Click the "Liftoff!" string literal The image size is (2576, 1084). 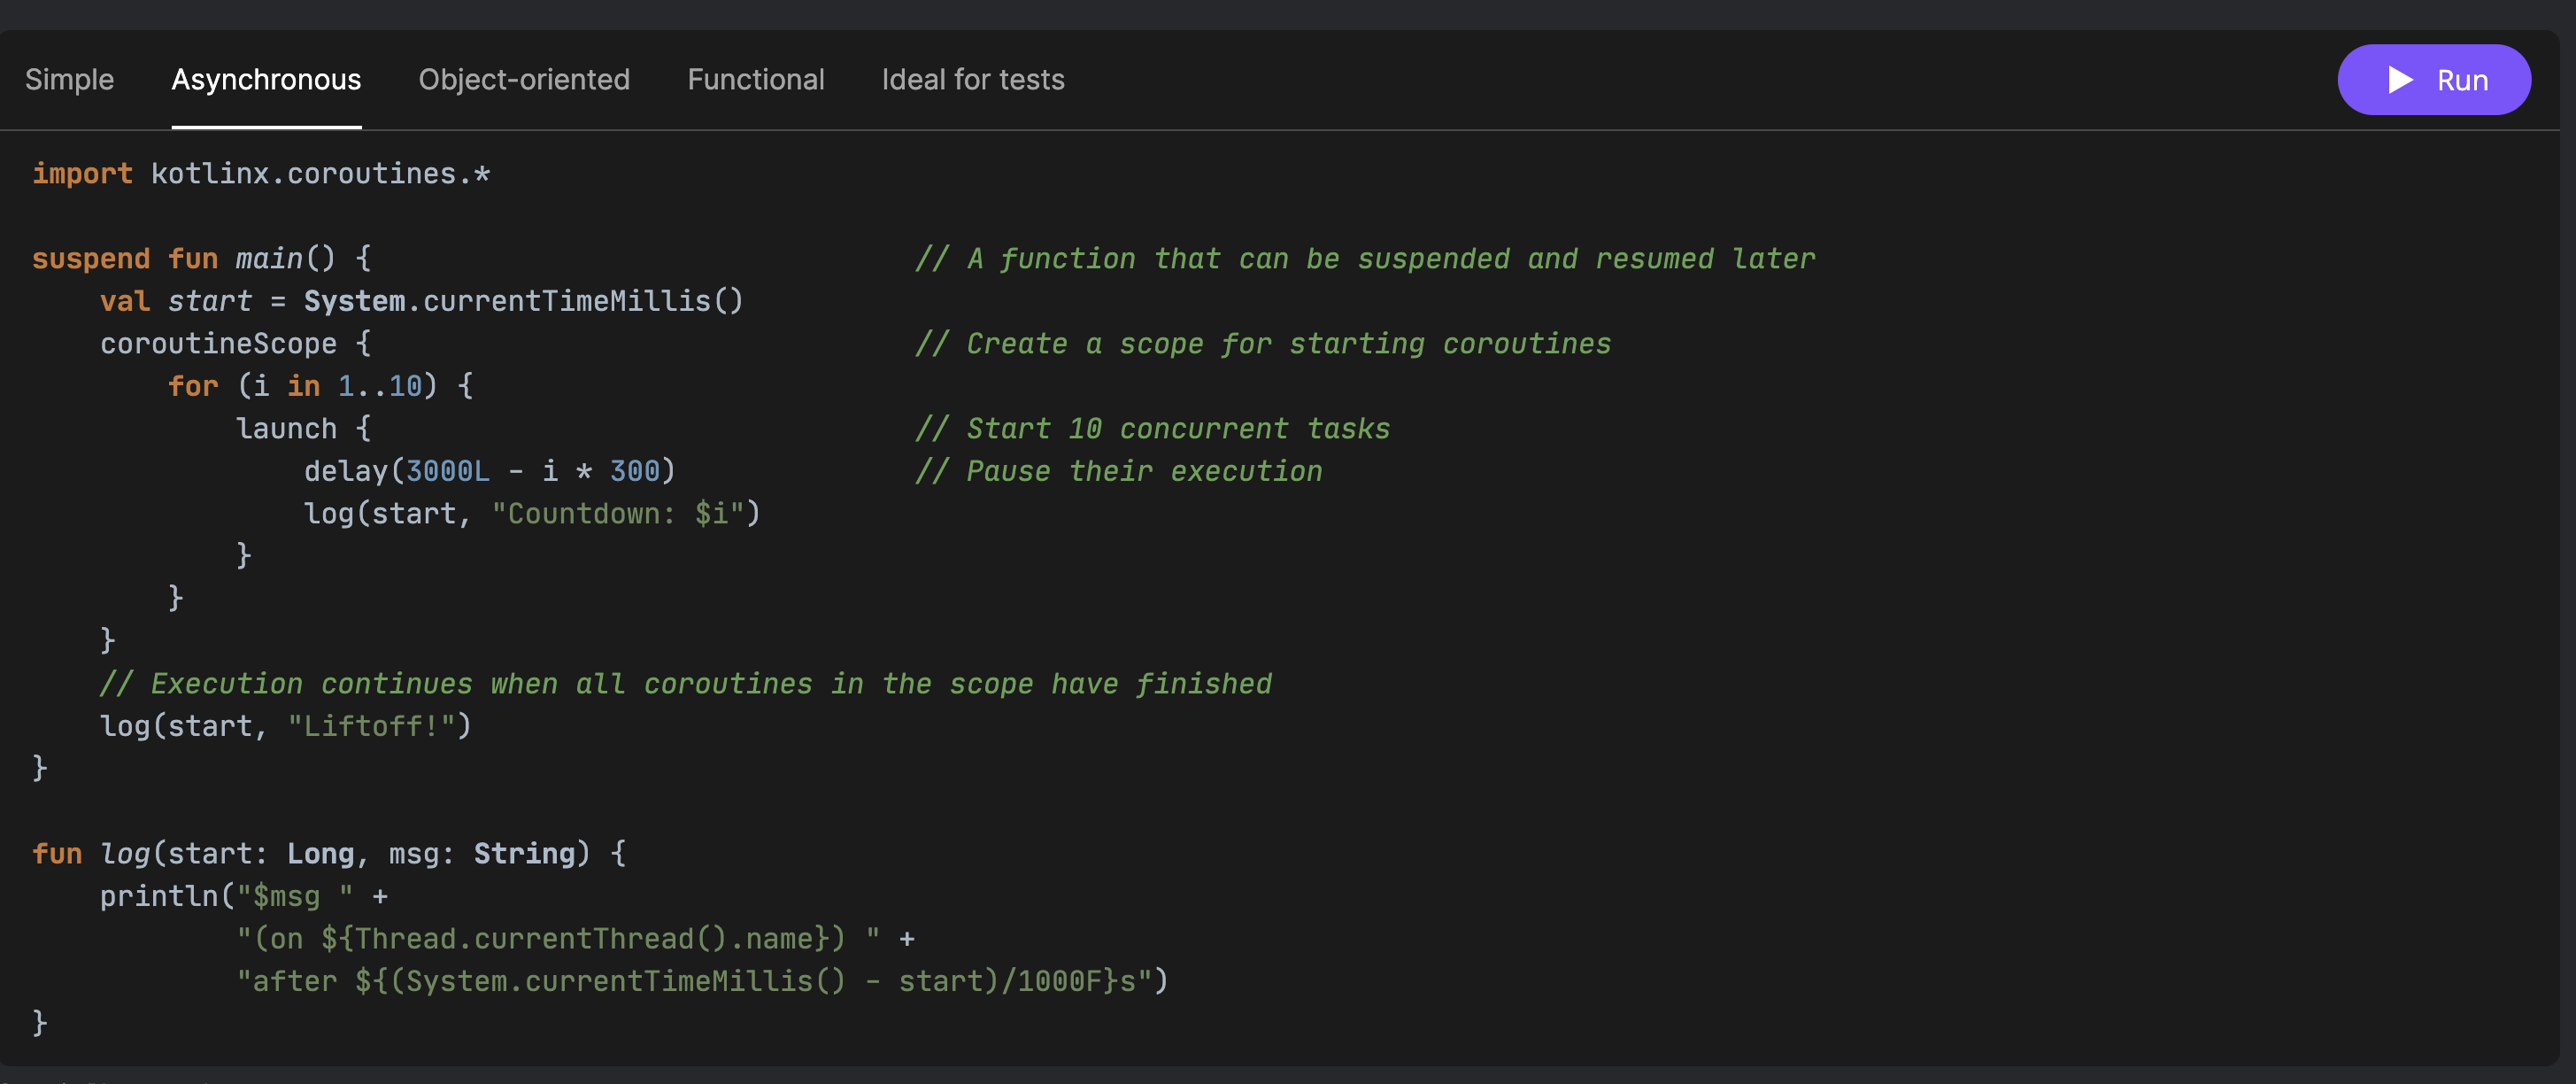[371, 726]
